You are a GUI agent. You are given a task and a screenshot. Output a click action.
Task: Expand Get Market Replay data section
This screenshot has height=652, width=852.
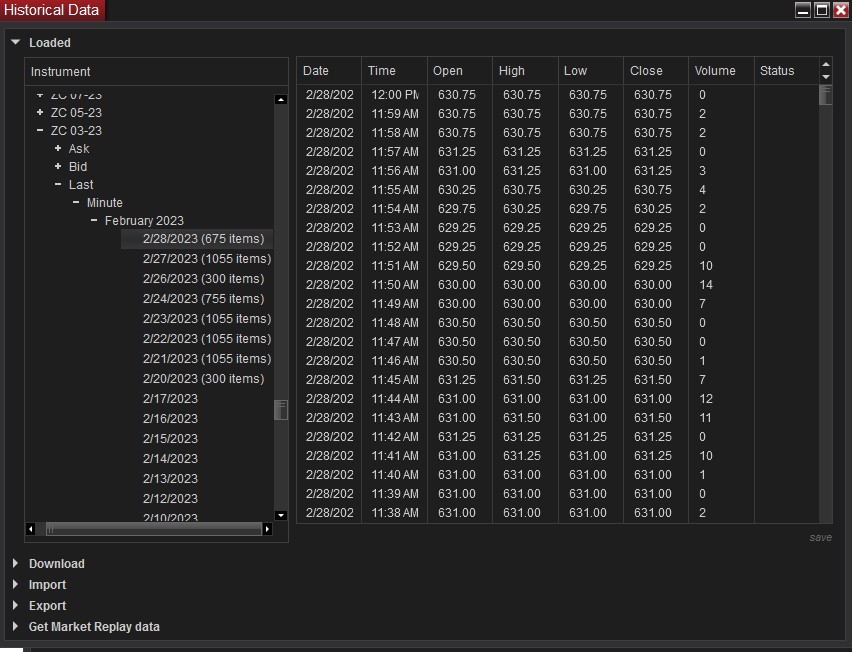pos(15,626)
